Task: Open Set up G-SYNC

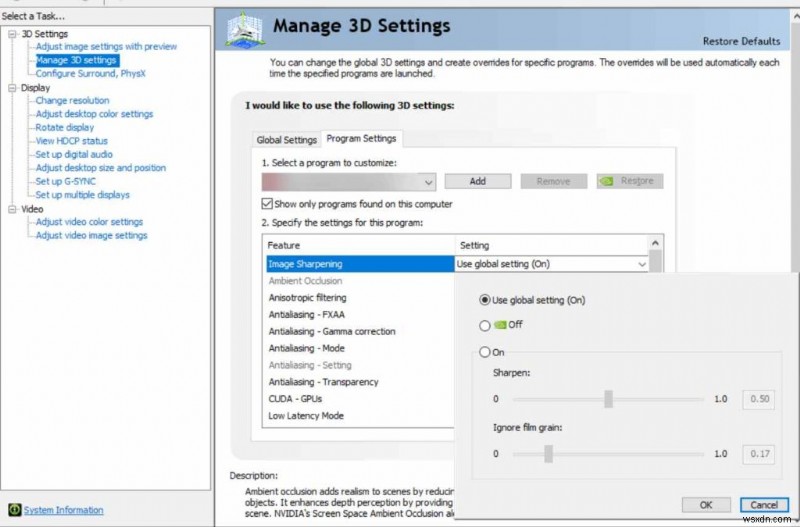Action: point(65,181)
